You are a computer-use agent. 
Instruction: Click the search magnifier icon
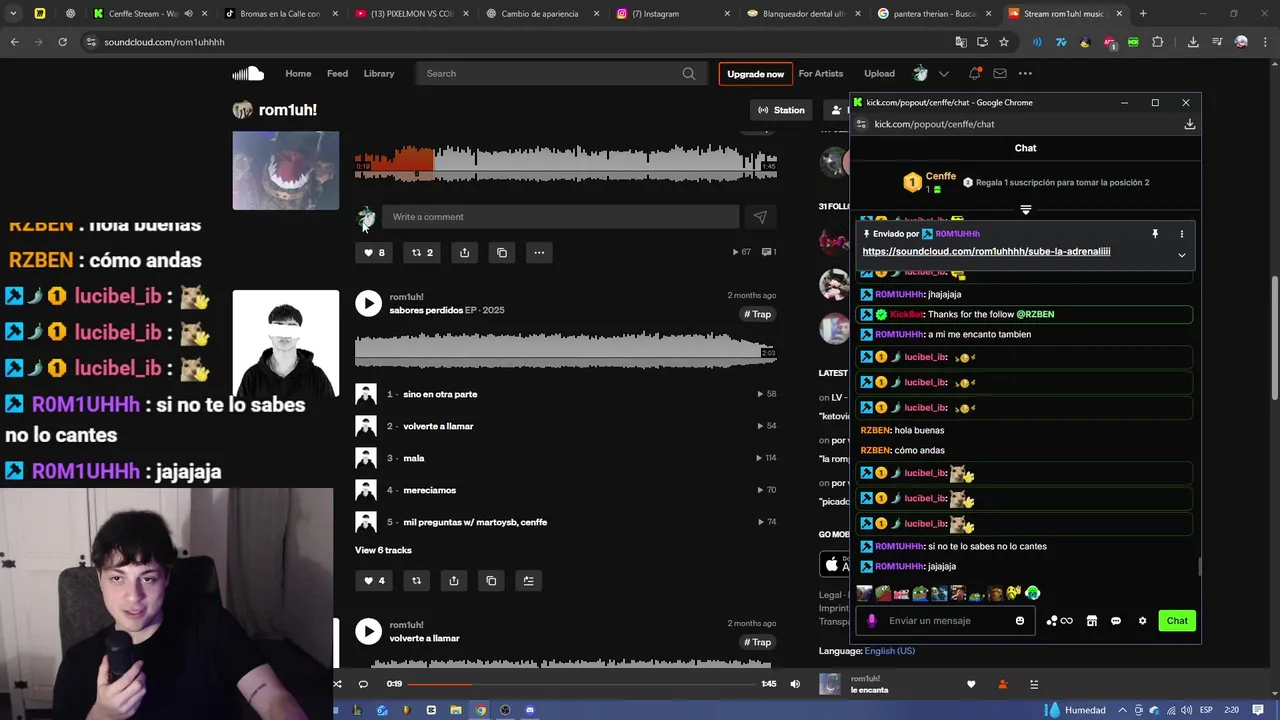click(689, 73)
